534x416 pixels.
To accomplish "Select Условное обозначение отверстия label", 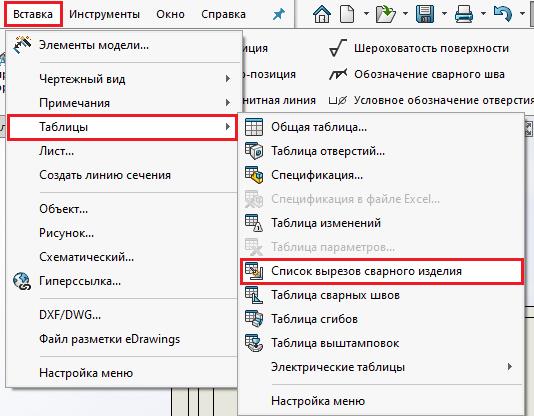I will click(444, 100).
